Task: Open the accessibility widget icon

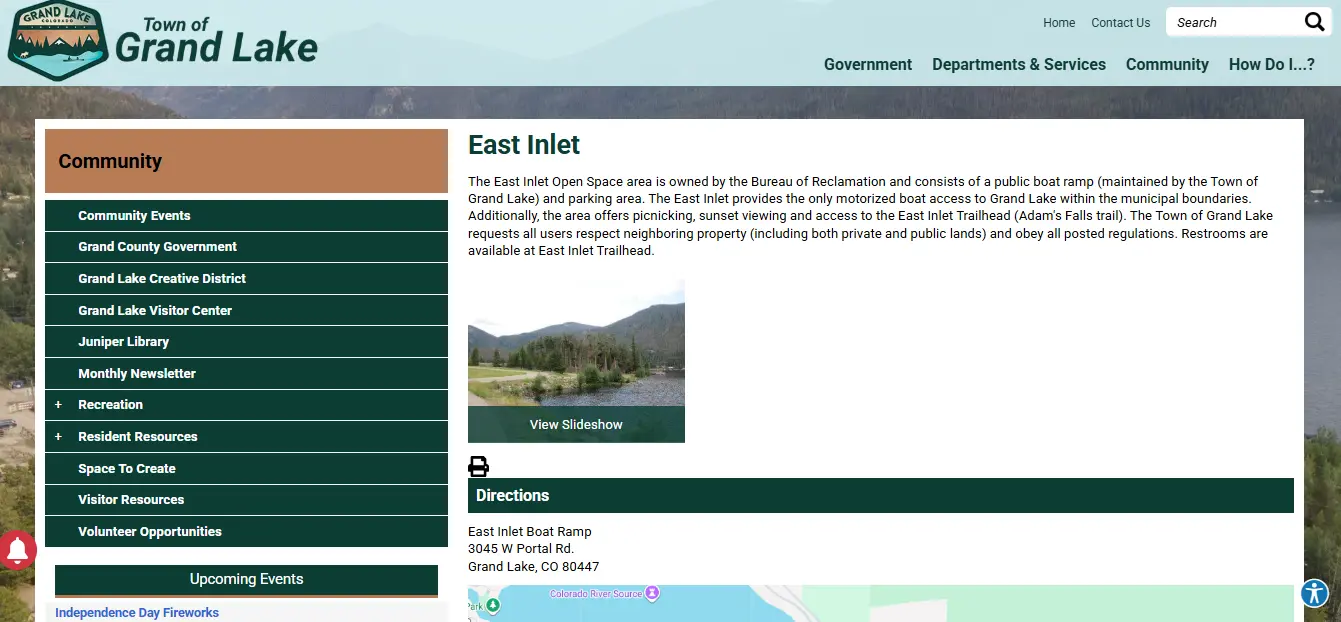Action: click(1314, 593)
